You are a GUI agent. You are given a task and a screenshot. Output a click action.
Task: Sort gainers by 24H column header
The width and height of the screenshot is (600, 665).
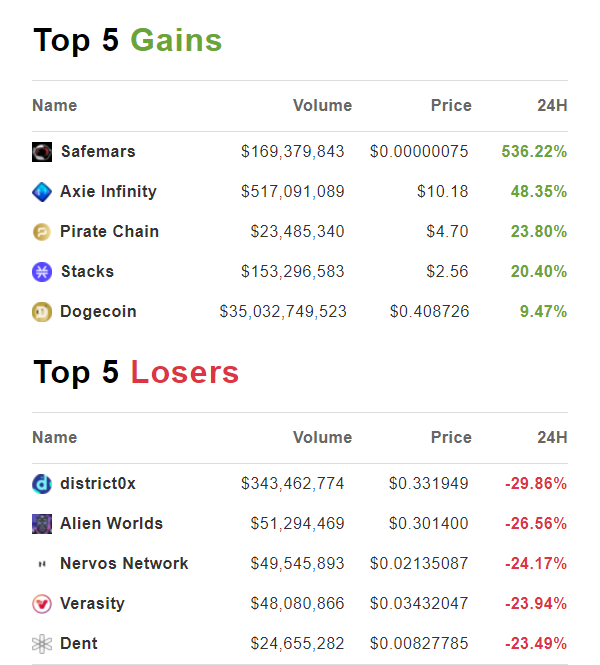[x=553, y=105]
